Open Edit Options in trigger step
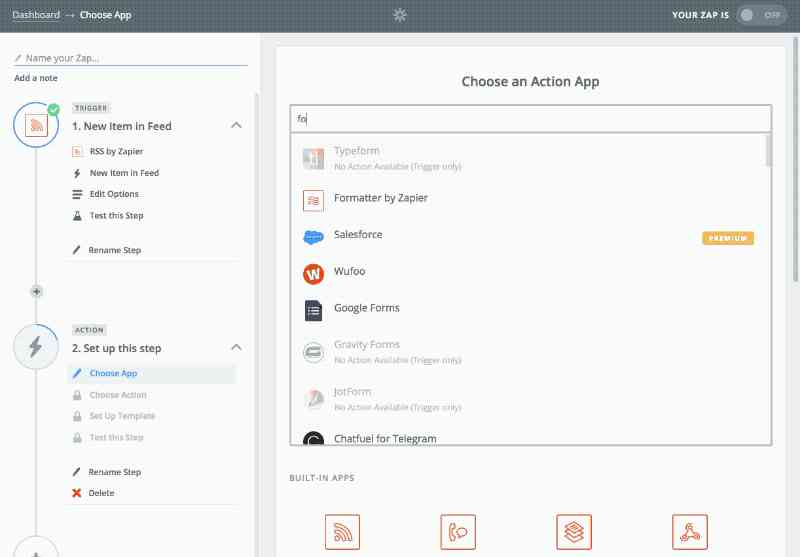 coord(114,194)
